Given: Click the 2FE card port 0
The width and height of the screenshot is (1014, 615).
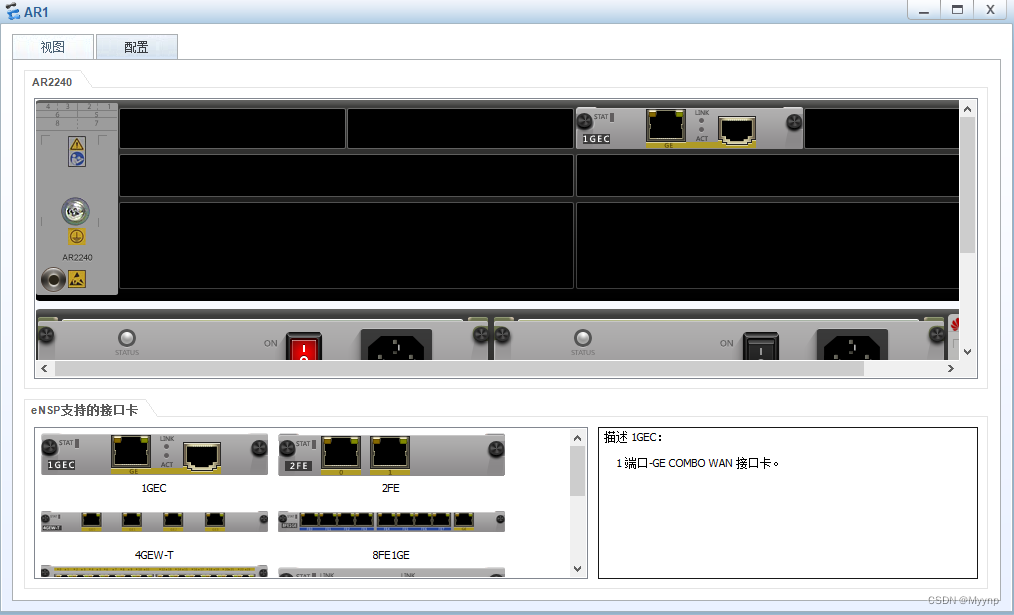Looking at the screenshot, I should pos(341,453).
